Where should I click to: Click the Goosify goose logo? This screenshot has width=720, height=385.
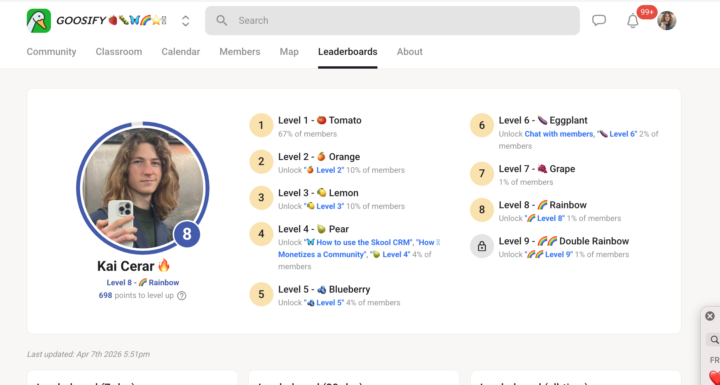(x=39, y=21)
